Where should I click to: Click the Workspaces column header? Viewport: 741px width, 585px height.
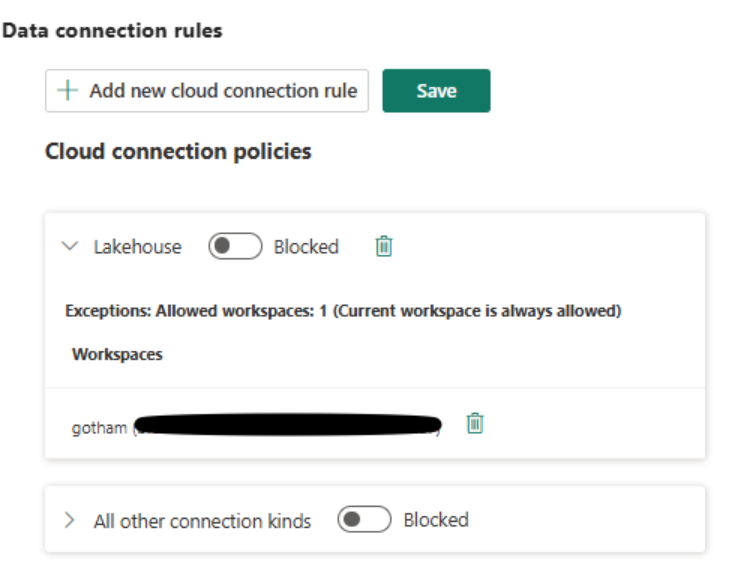click(117, 354)
